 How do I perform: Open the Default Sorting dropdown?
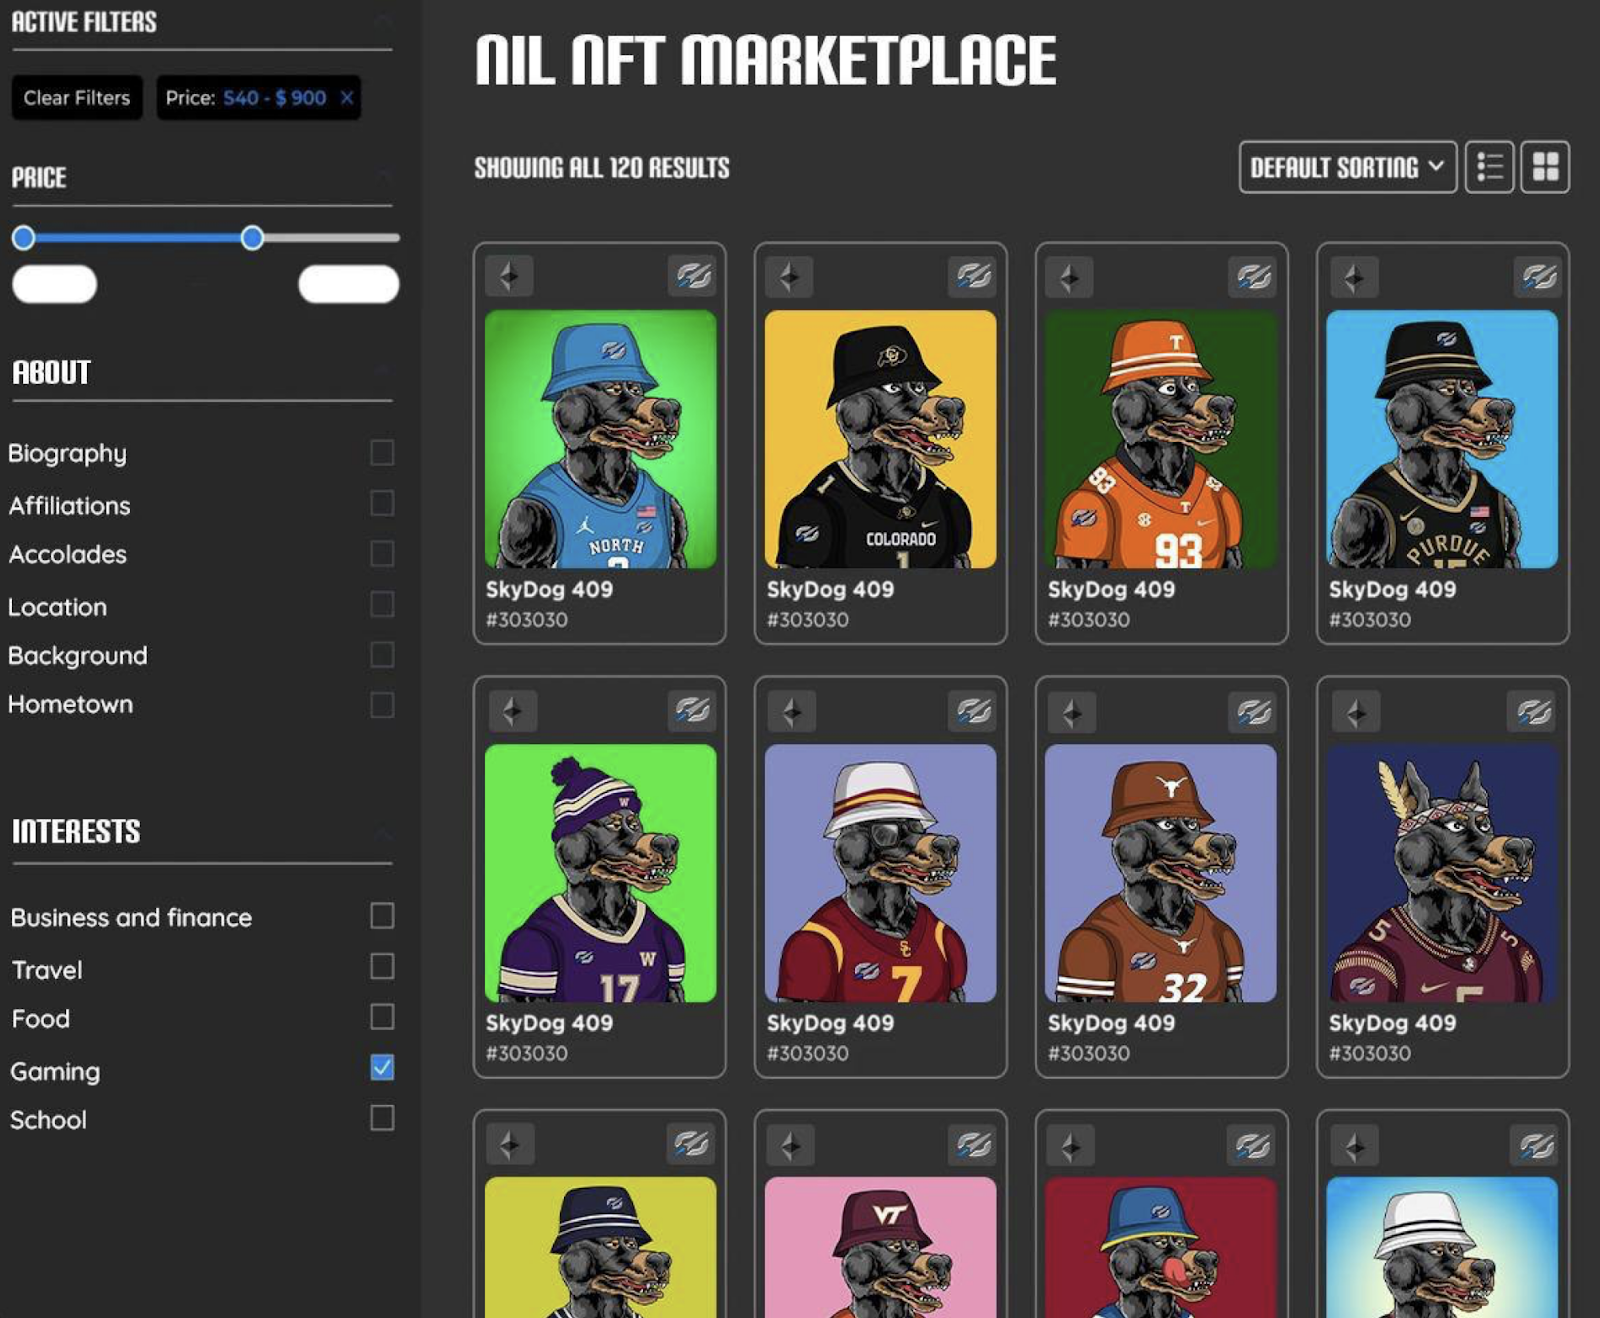click(x=1347, y=167)
